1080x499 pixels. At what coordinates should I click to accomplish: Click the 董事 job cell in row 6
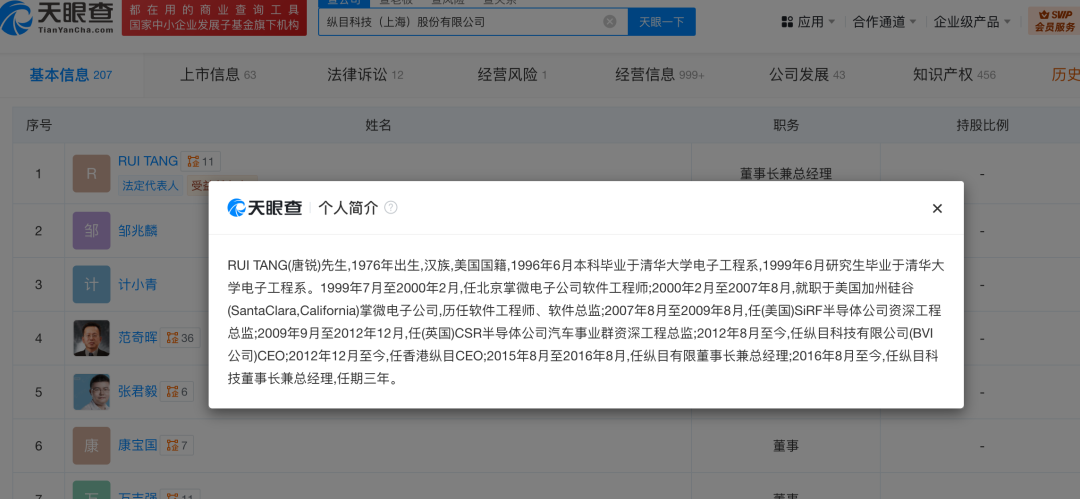click(786, 446)
